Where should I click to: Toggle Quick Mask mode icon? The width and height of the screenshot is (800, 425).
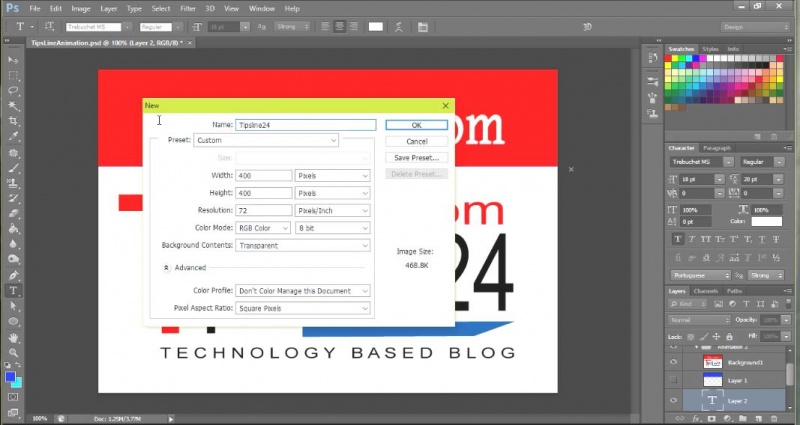[13, 397]
